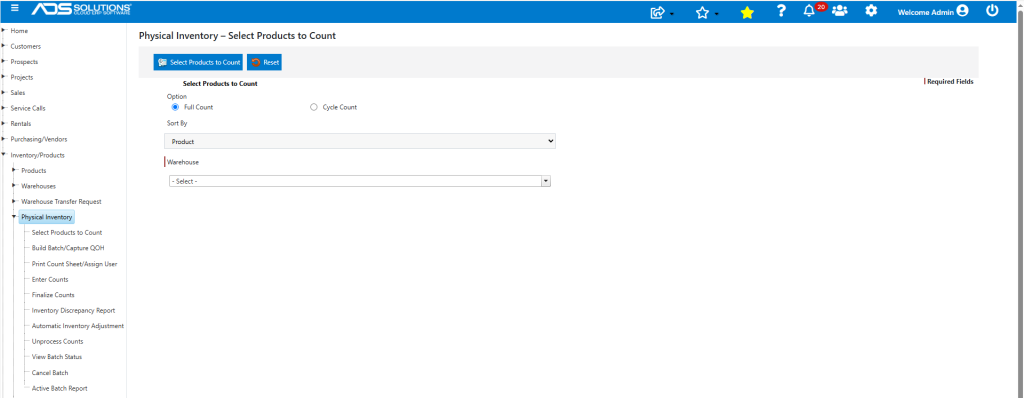Open the users group icon
1024x398 pixels.
(840, 11)
